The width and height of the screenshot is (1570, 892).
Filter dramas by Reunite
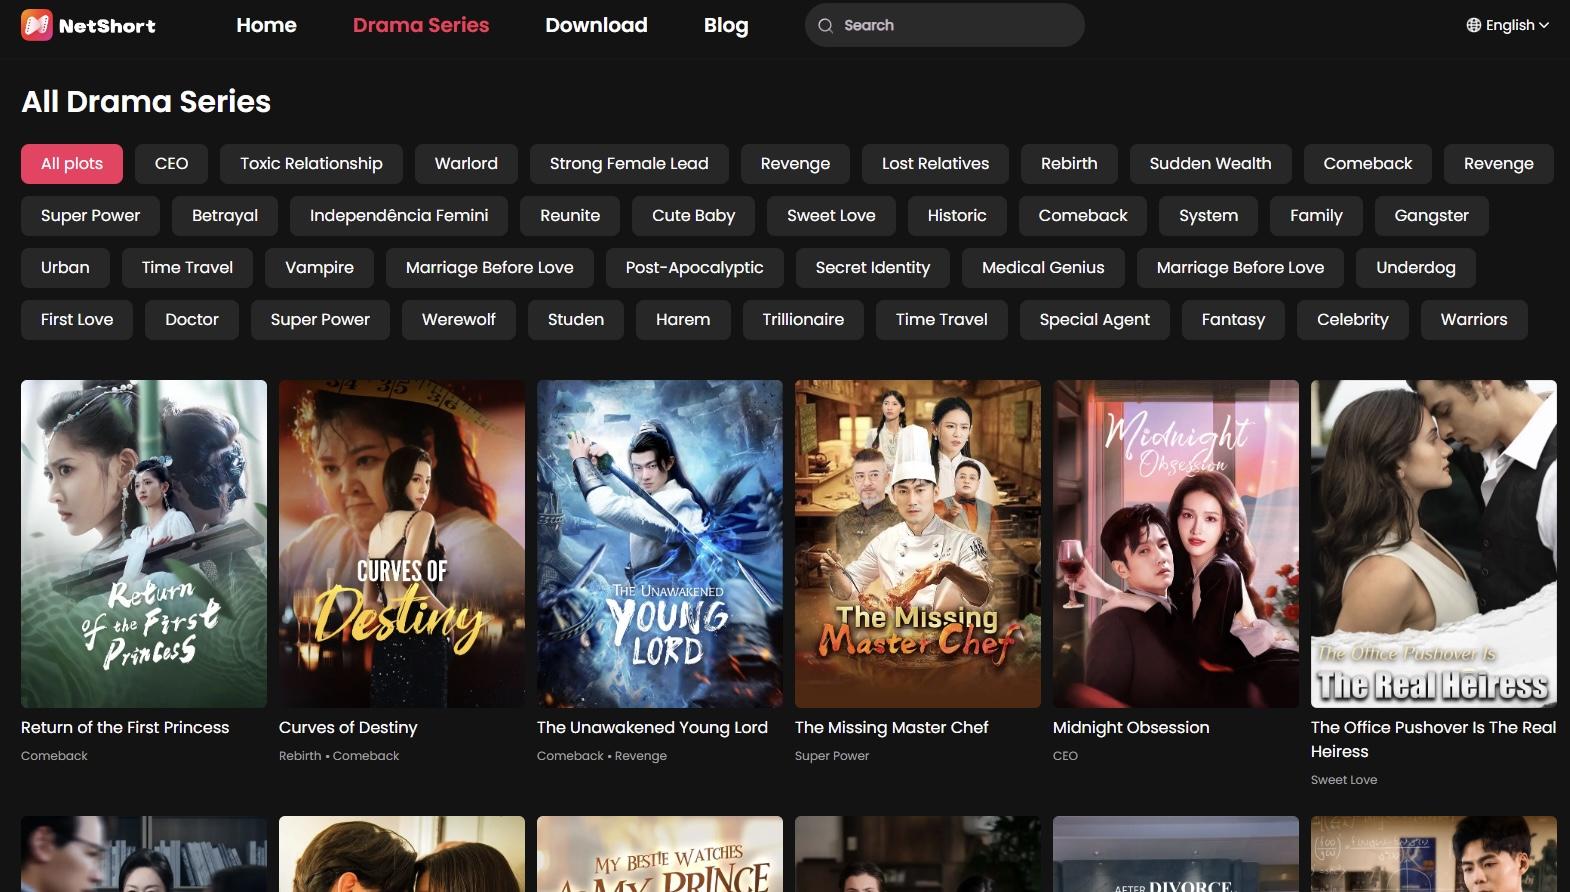click(570, 216)
